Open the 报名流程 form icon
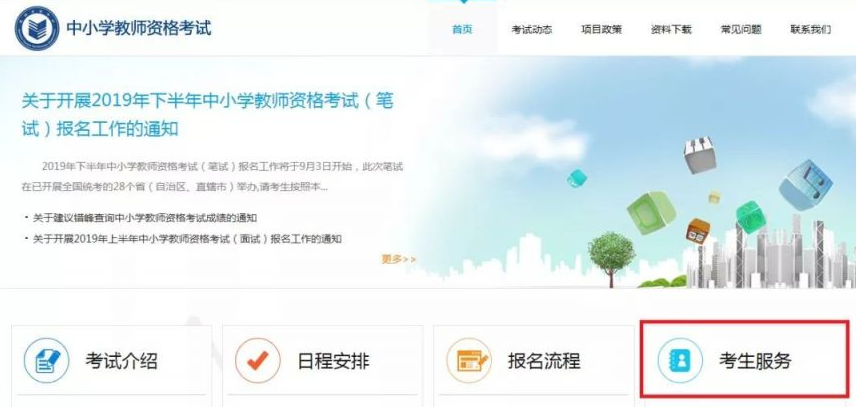 [468, 361]
